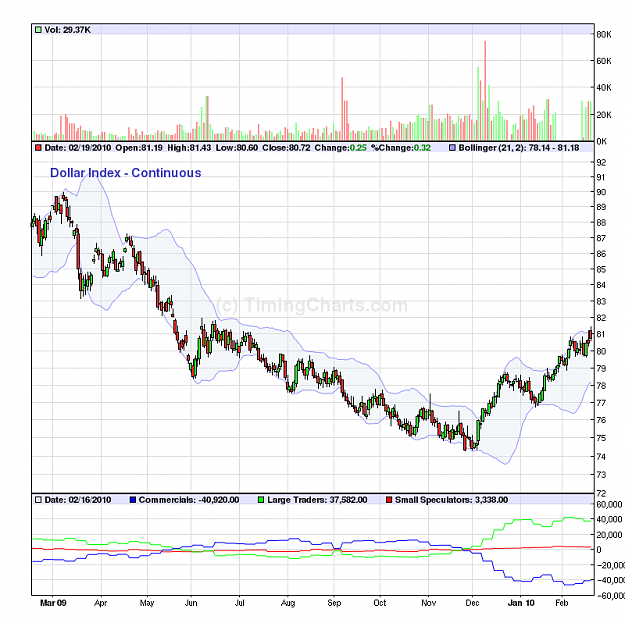This screenshot has height=623, width=625.
Task: Click the 80K volume axis label
Action: coord(604,35)
